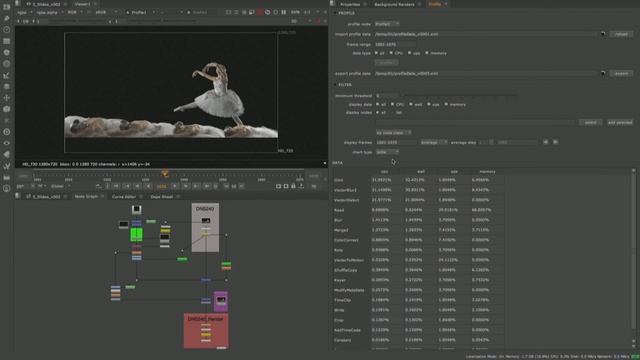Click the import profile data path field

pyautogui.click(x=485, y=34)
